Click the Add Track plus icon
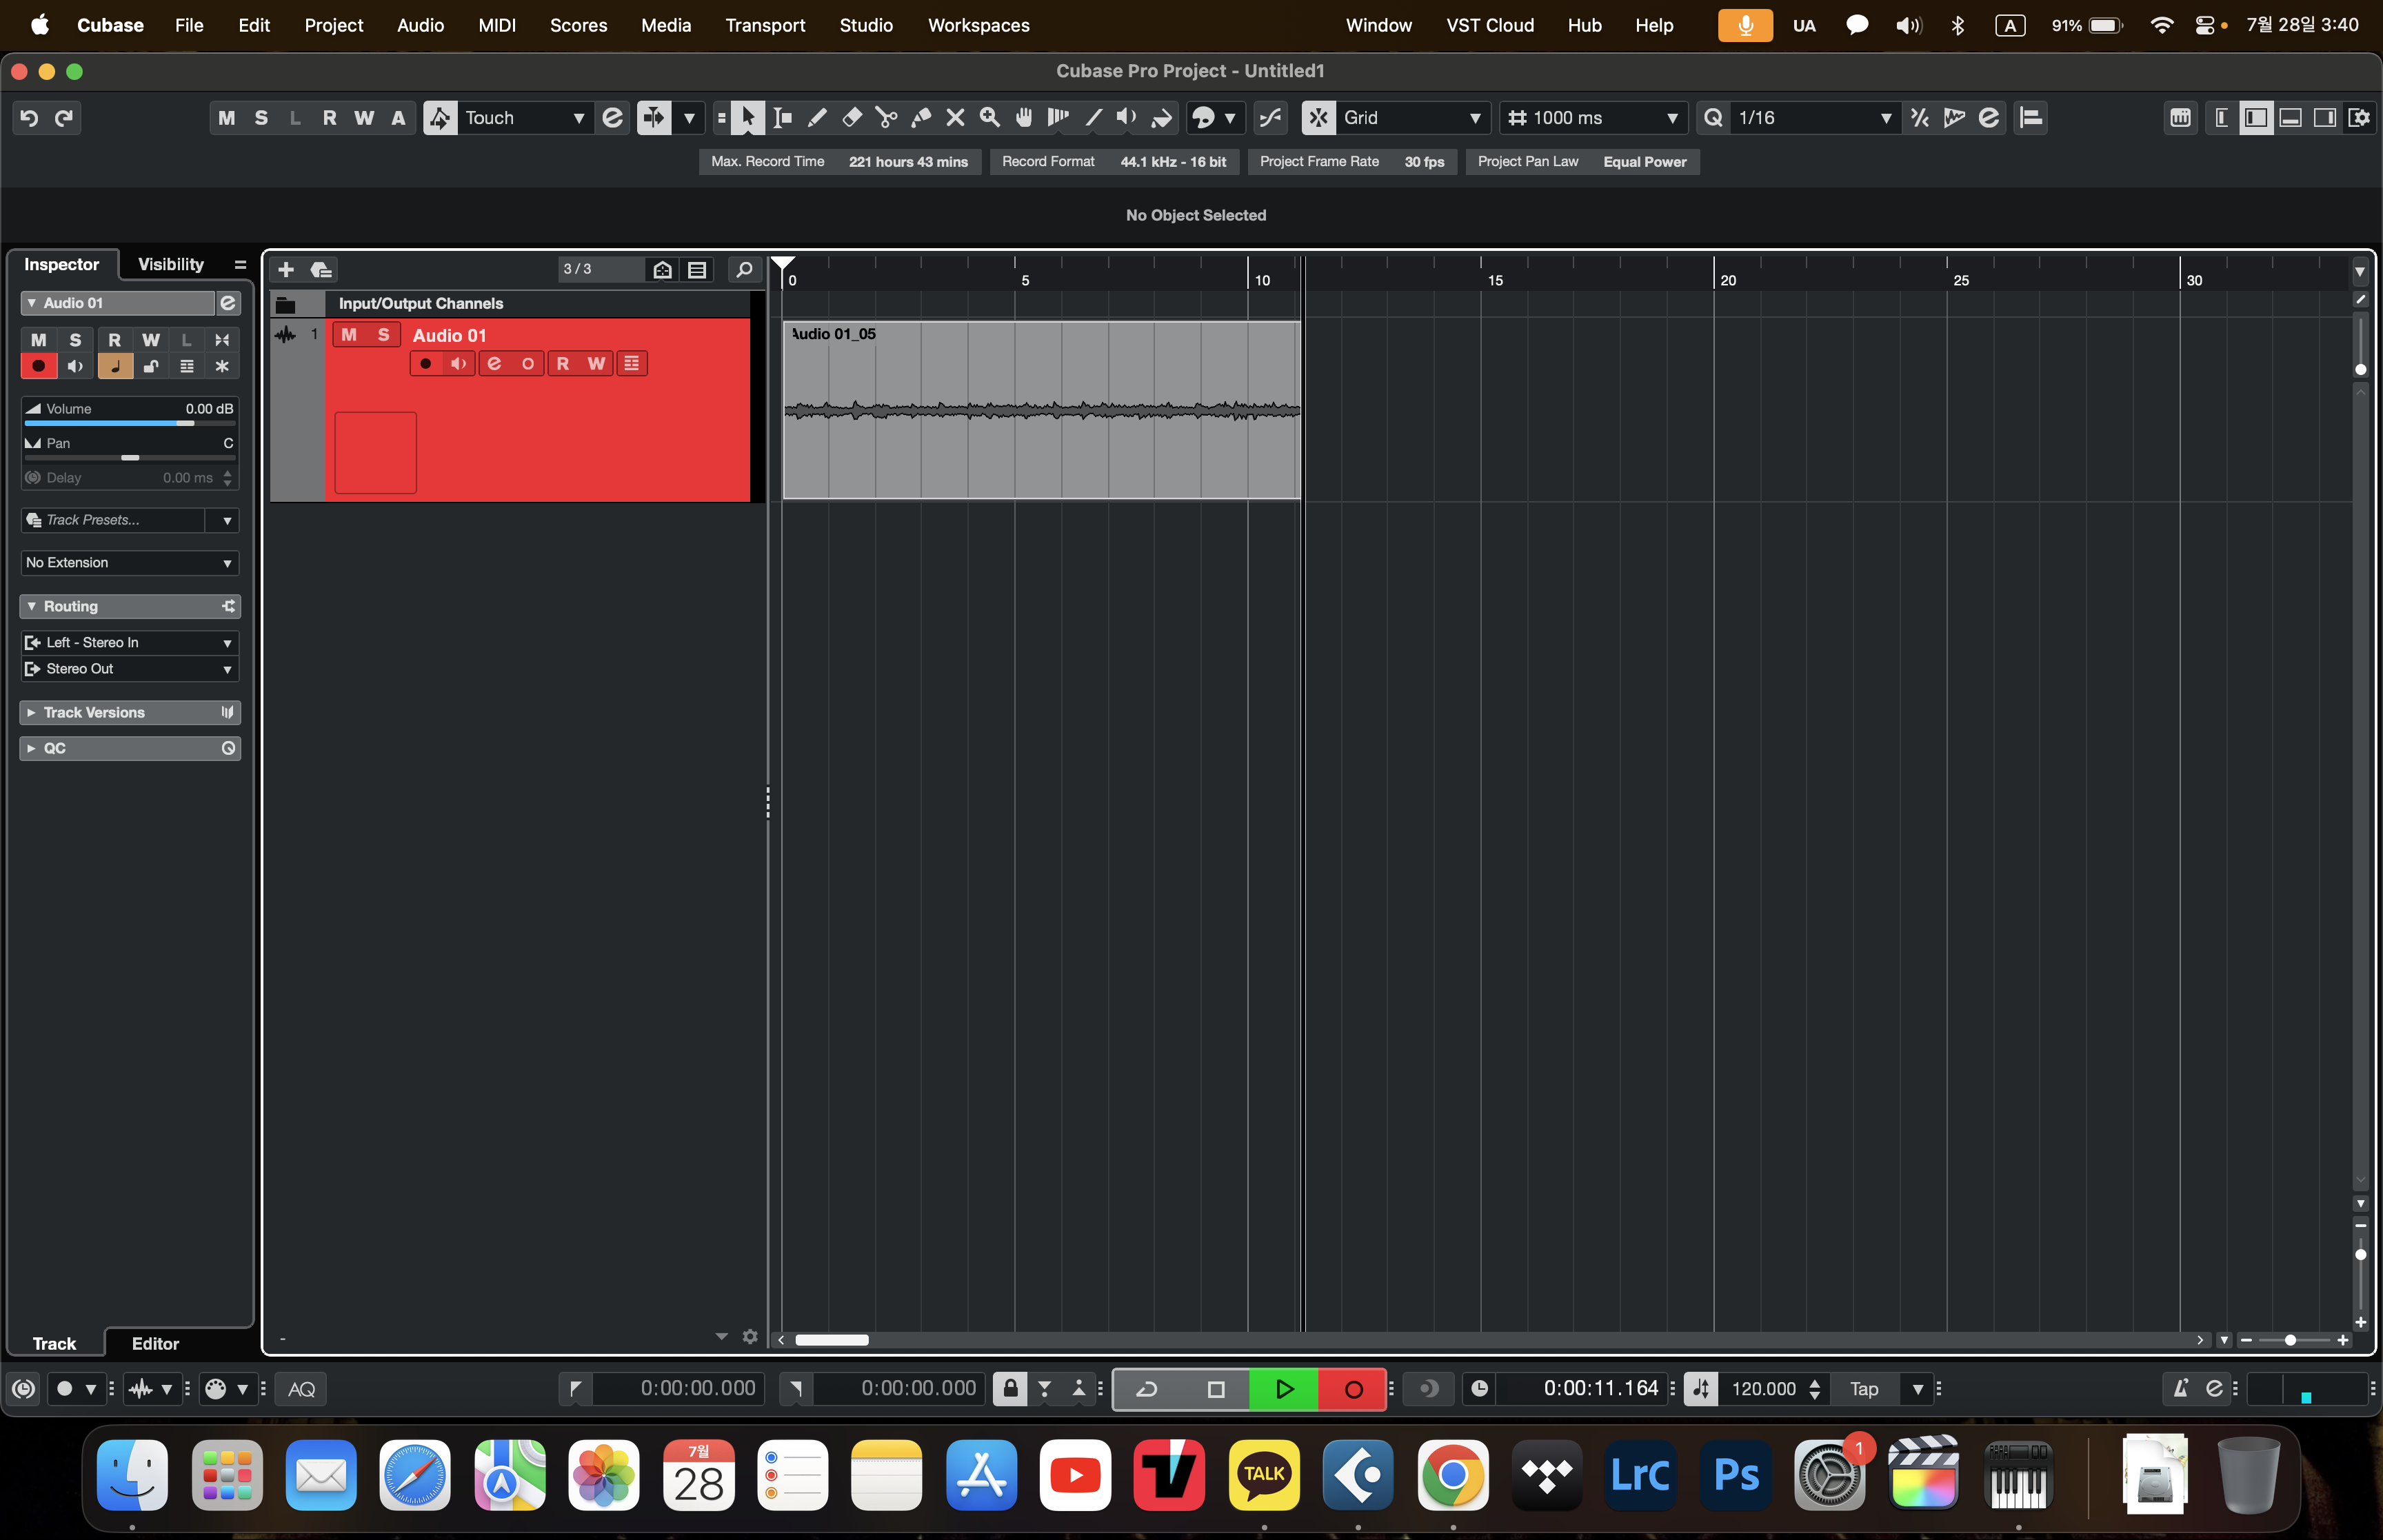Screen dimensions: 2383x1540 286,270
